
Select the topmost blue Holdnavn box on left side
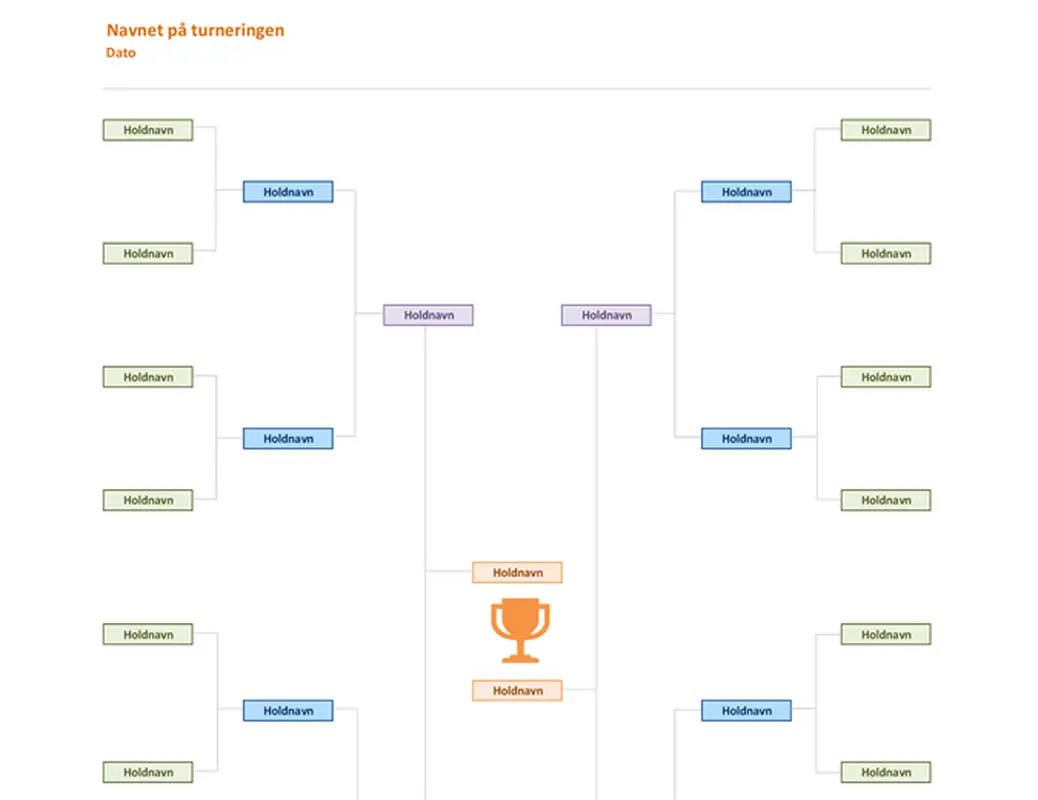click(x=287, y=192)
